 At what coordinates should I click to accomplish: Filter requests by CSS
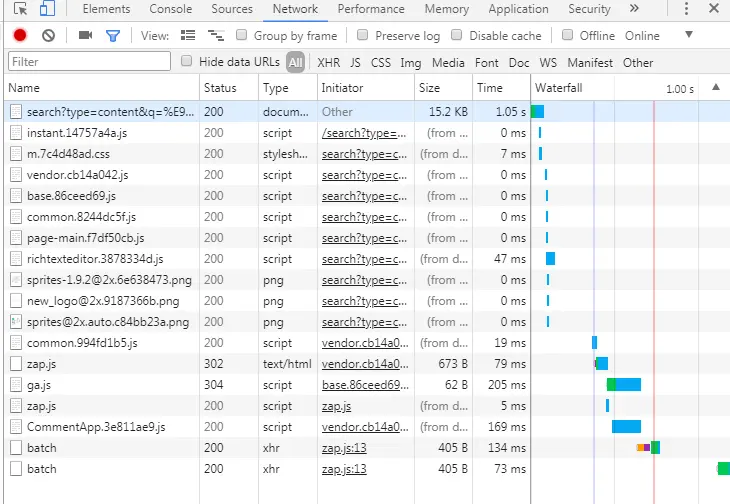380,63
